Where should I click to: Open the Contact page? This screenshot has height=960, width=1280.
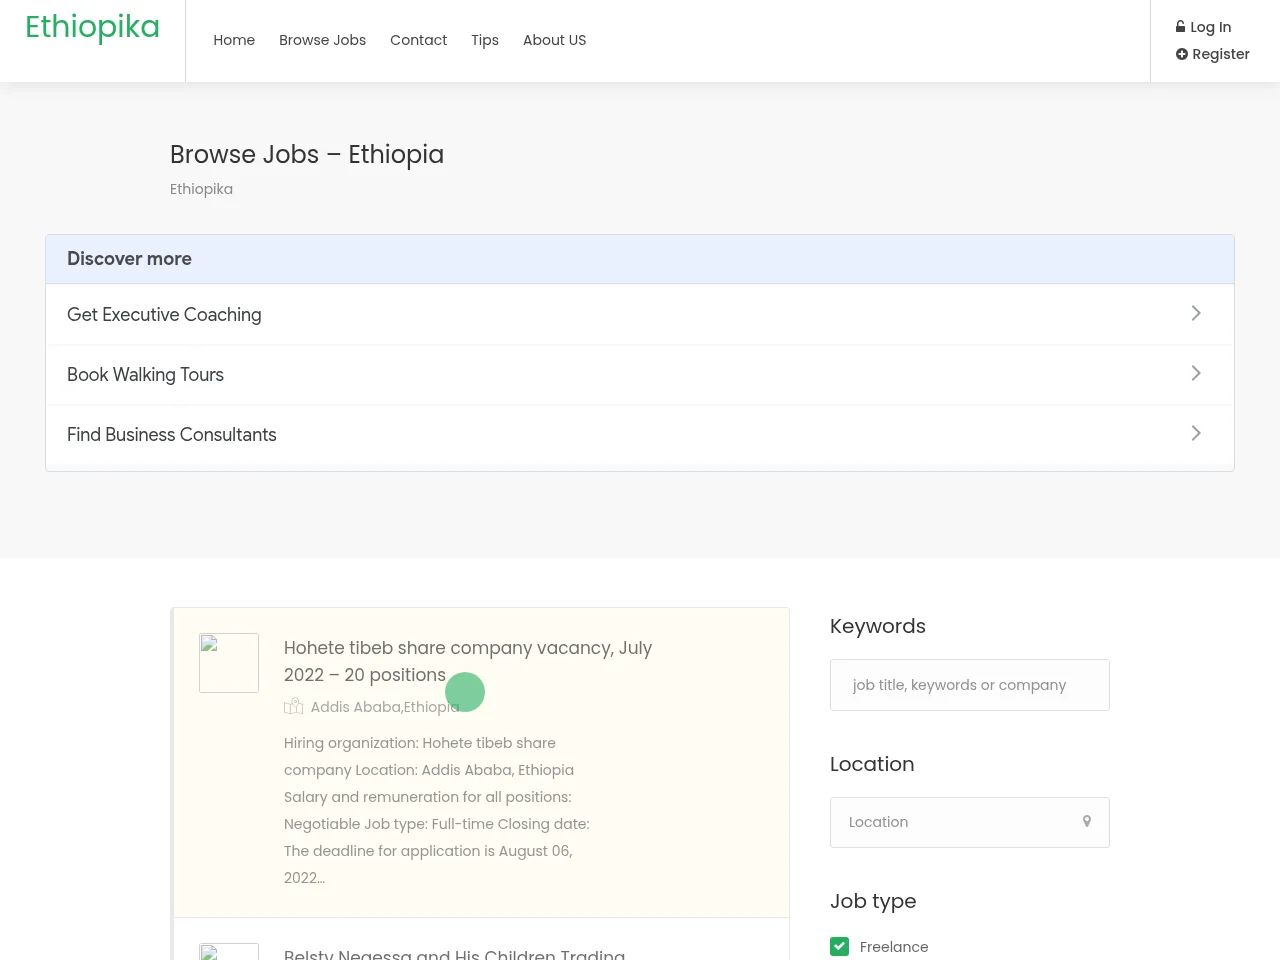click(418, 40)
